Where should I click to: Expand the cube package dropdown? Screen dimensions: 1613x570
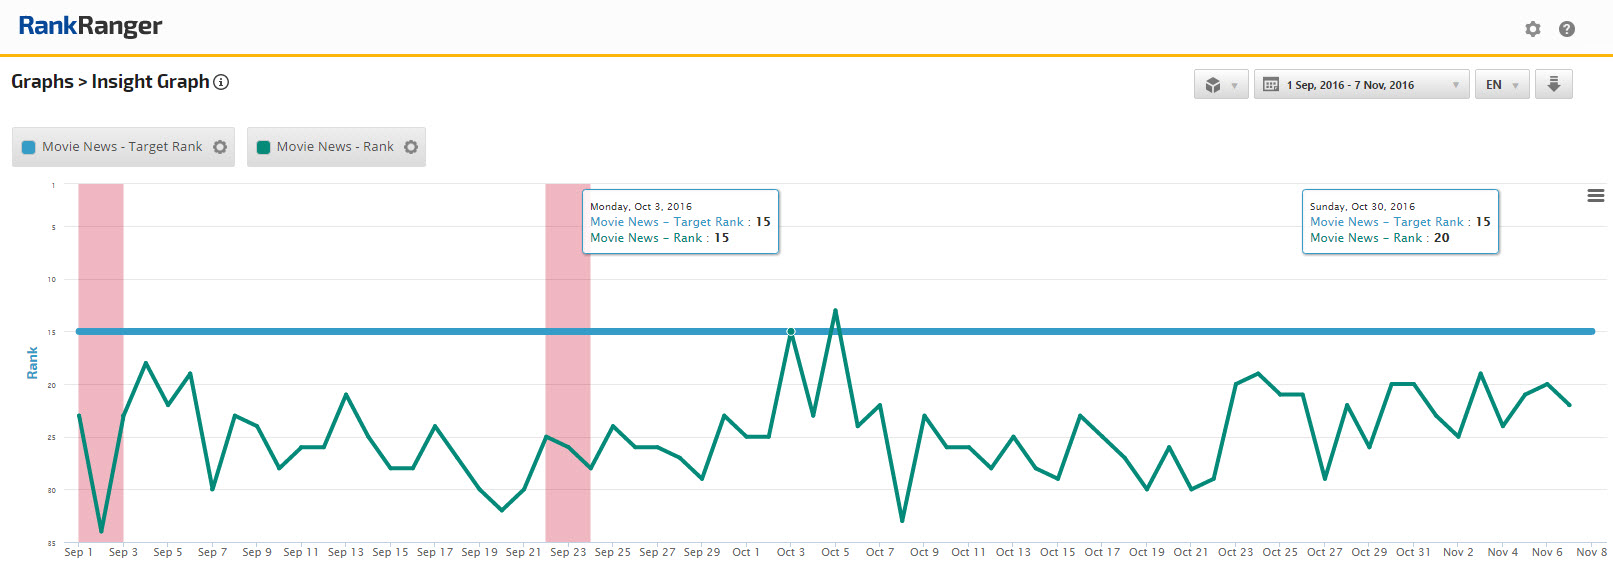click(1221, 85)
